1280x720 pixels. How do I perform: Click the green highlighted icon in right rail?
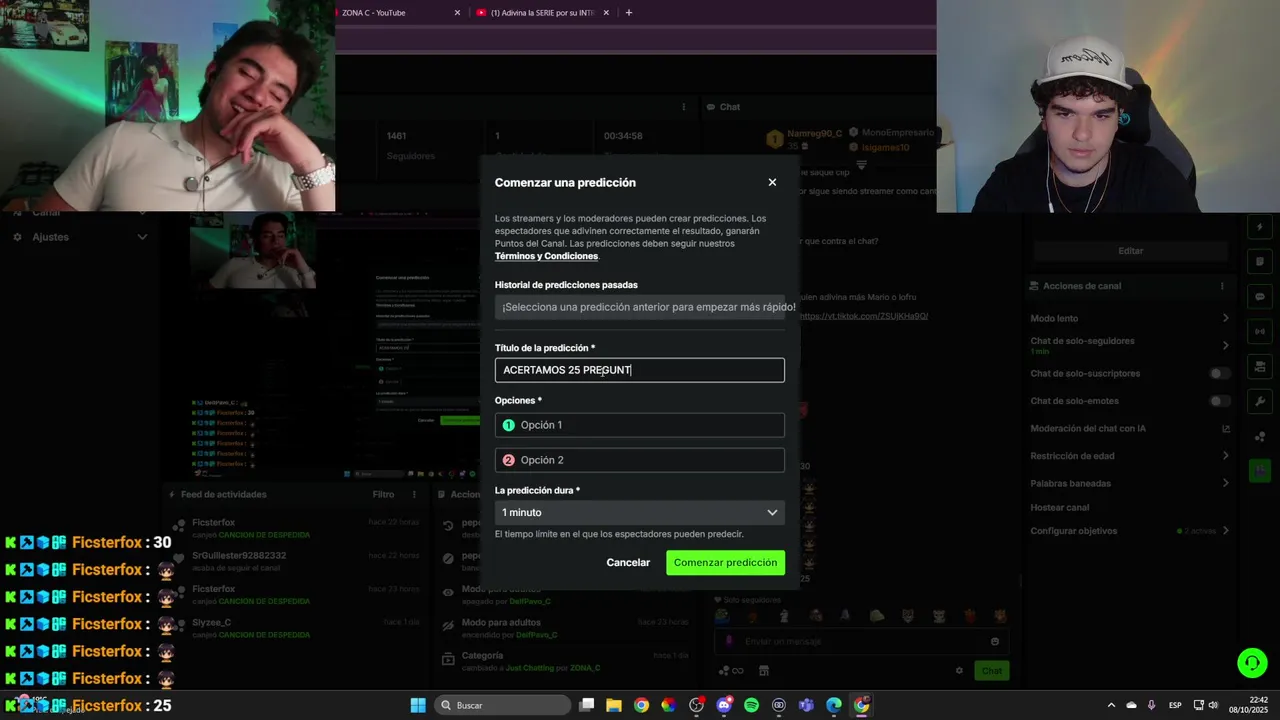tap(1259, 470)
